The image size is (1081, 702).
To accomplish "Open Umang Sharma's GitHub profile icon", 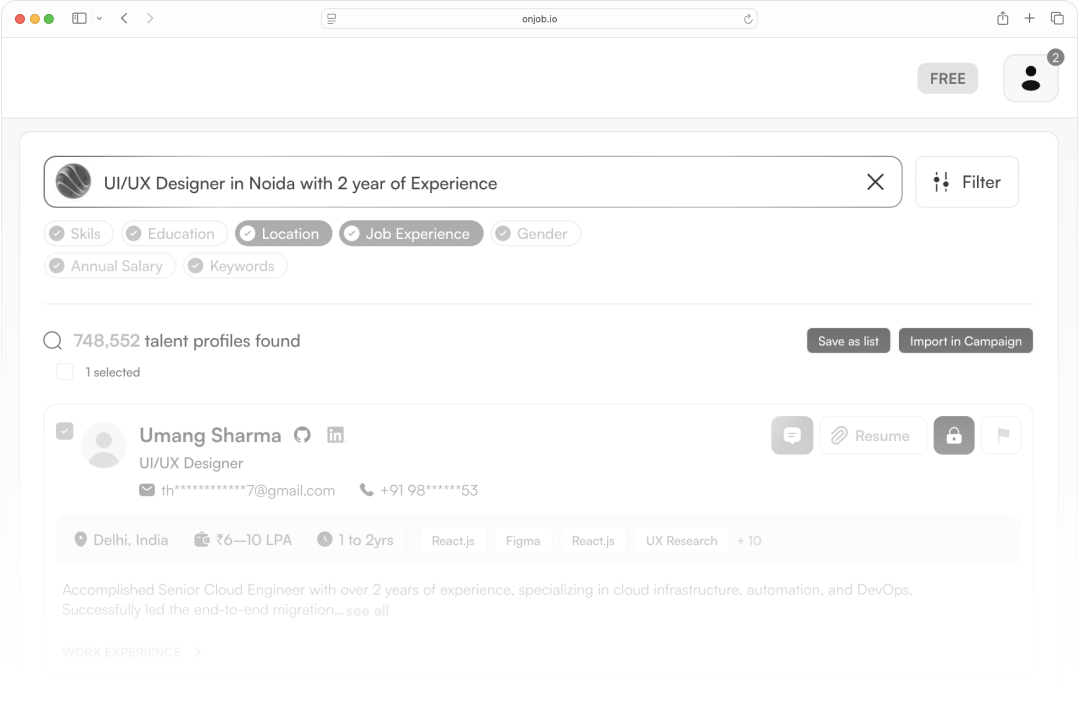I will 302,435.
